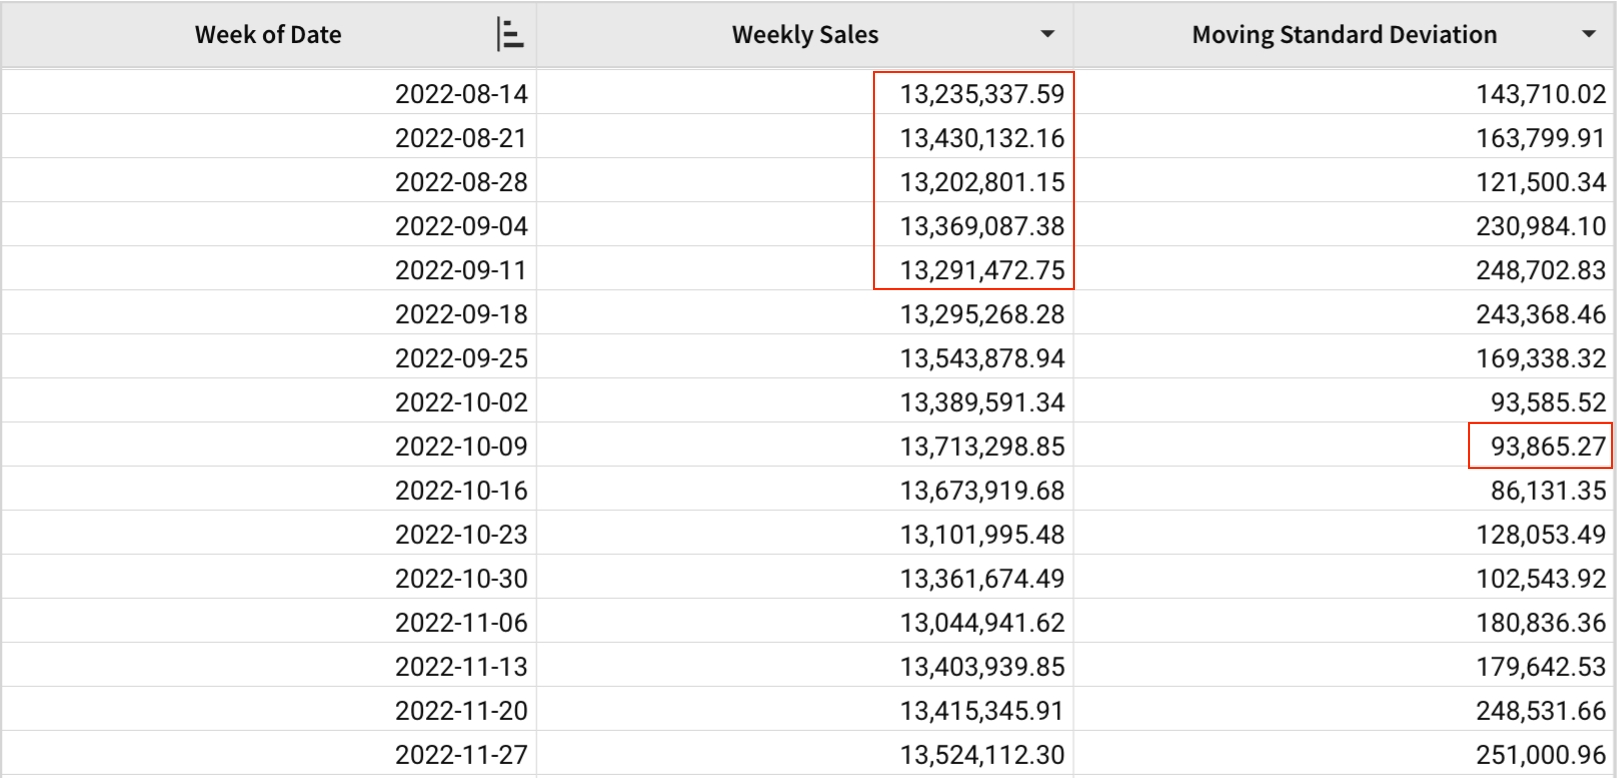Select the Week of Date column header

pos(268,35)
